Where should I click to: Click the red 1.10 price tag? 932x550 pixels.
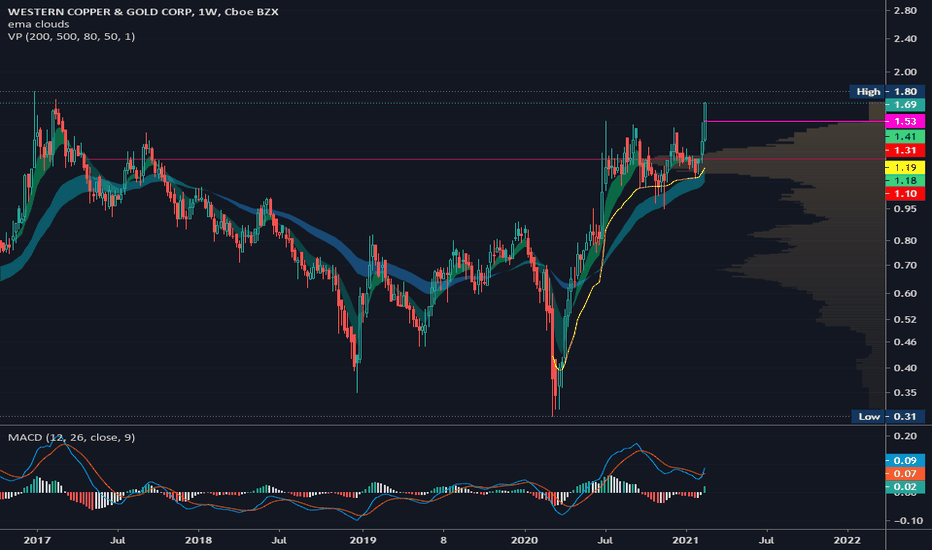click(905, 194)
